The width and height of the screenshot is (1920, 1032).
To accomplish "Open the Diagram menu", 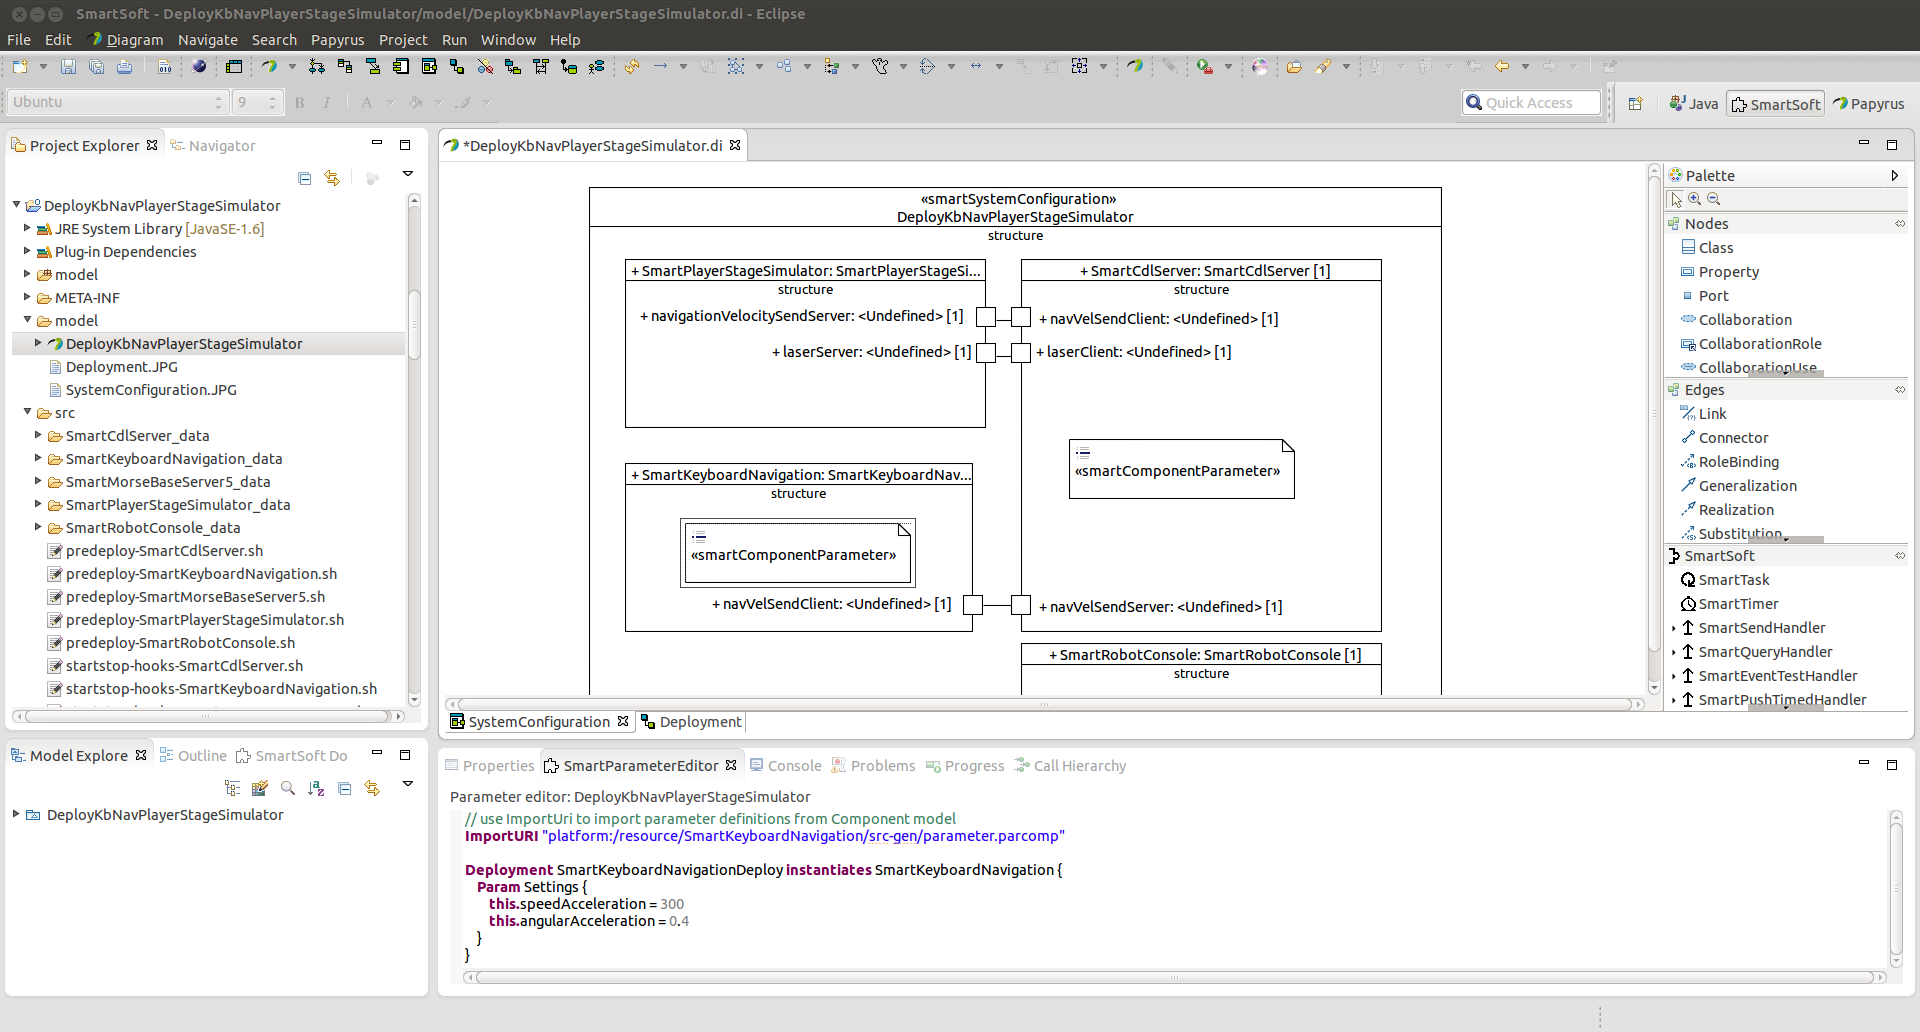I will coord(126,40).
